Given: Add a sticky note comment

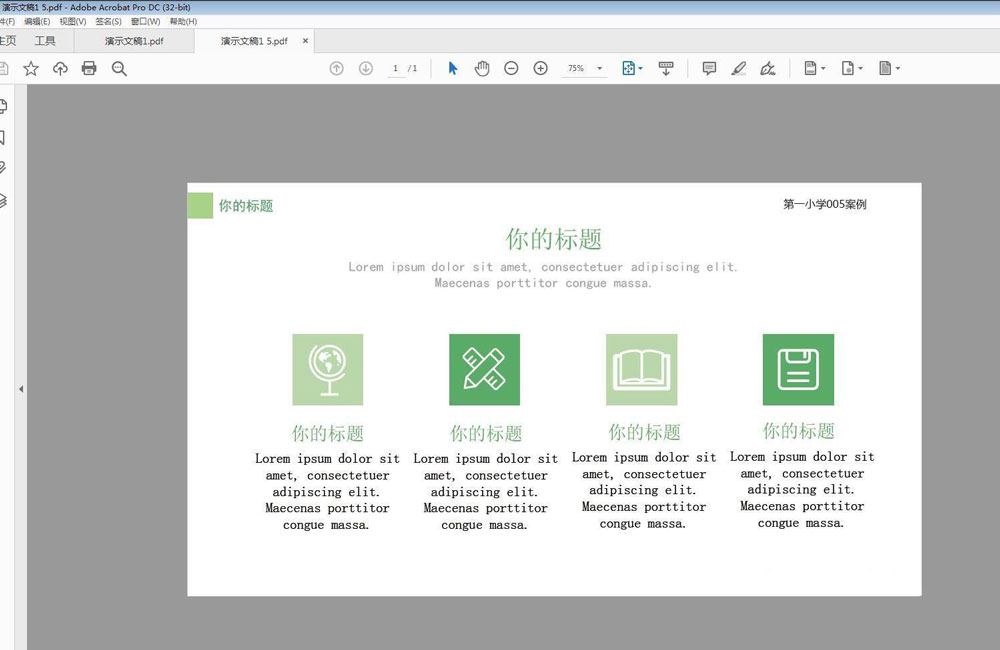Looking at the screenshot, I should pos(709,68).
